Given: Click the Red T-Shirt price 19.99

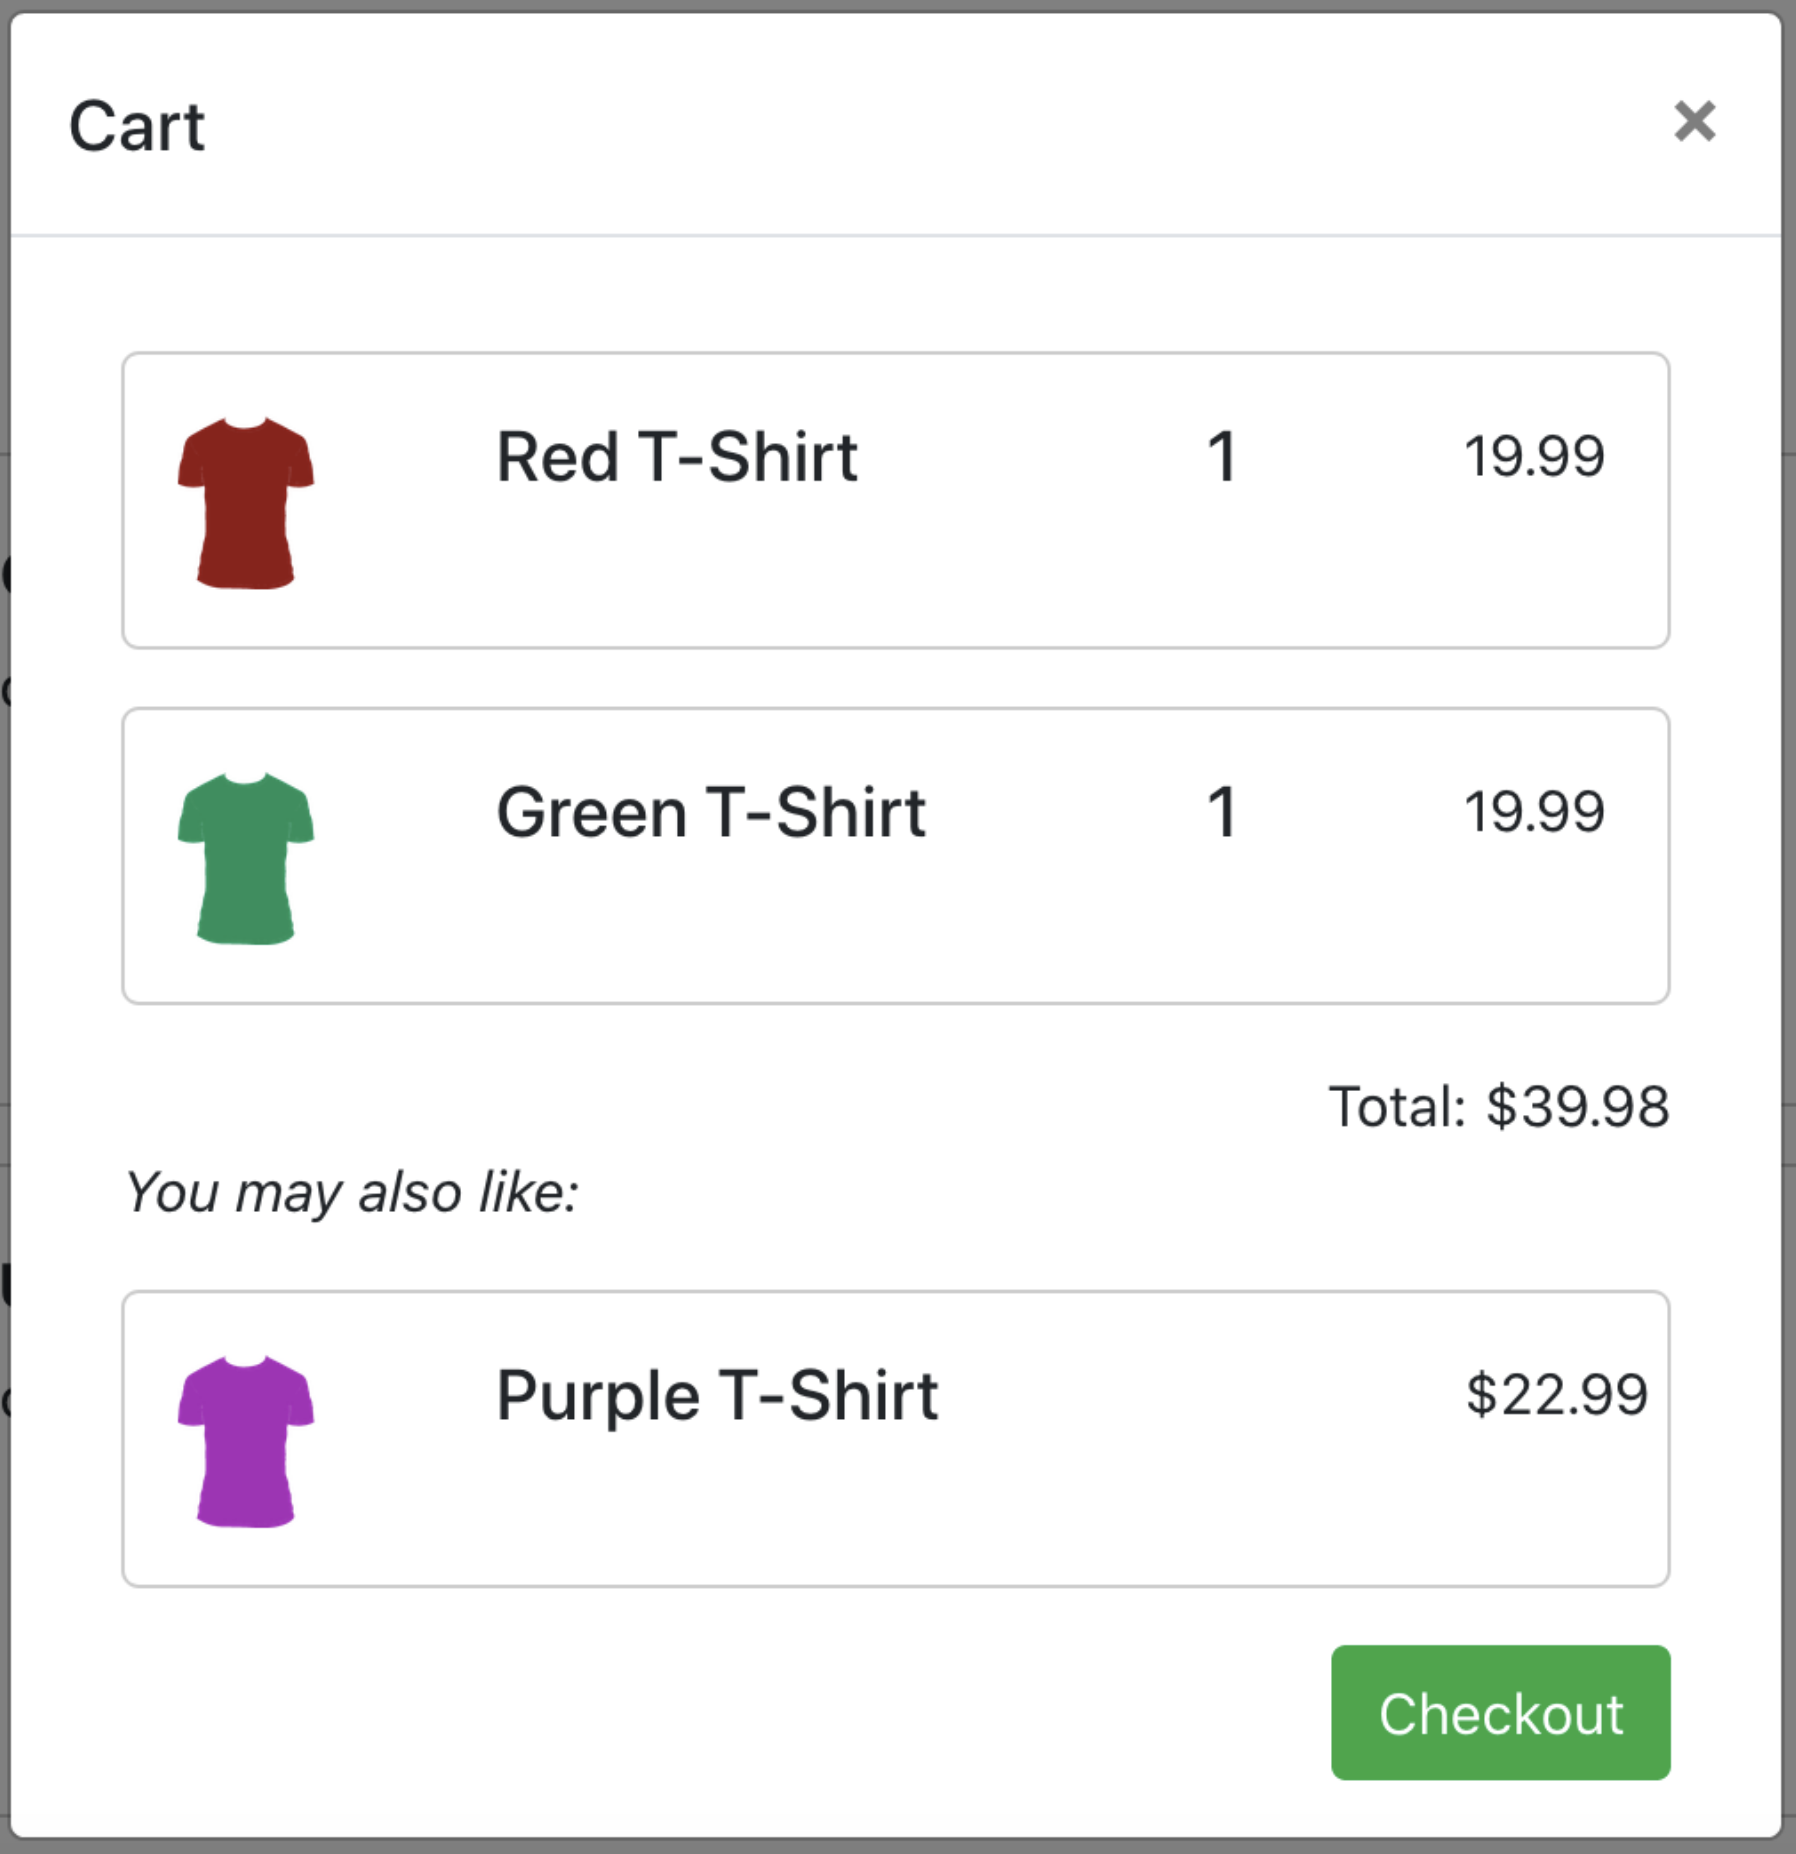Looking at the screenshot, I should pyautogui.click(x=1534, y=456).
